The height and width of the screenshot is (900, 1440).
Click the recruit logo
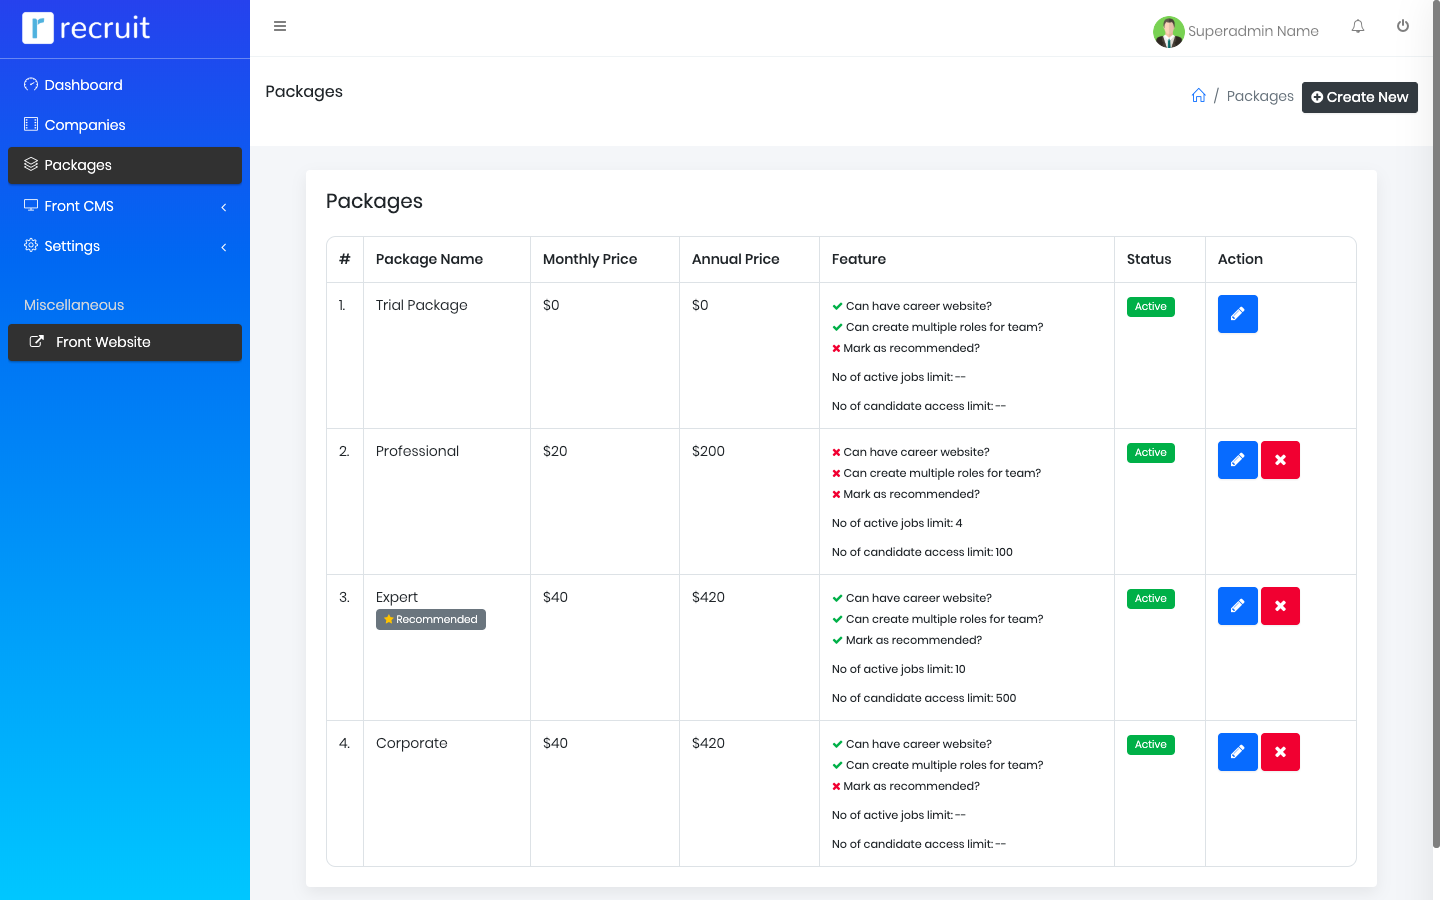point(87,28)
